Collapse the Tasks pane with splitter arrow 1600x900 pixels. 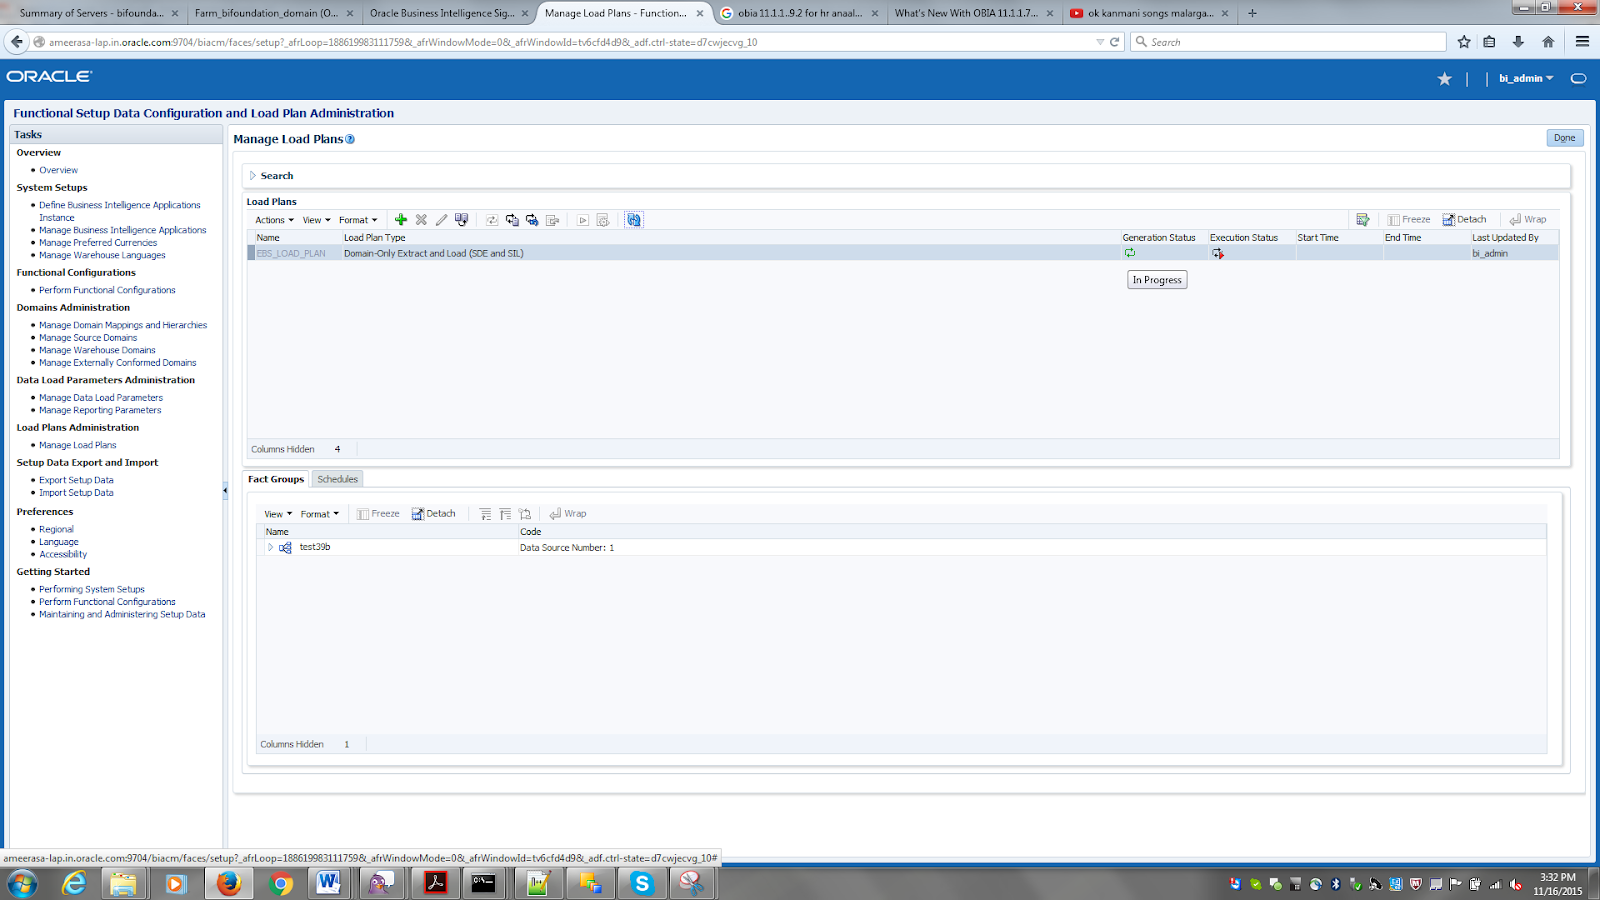pos(225,490)
